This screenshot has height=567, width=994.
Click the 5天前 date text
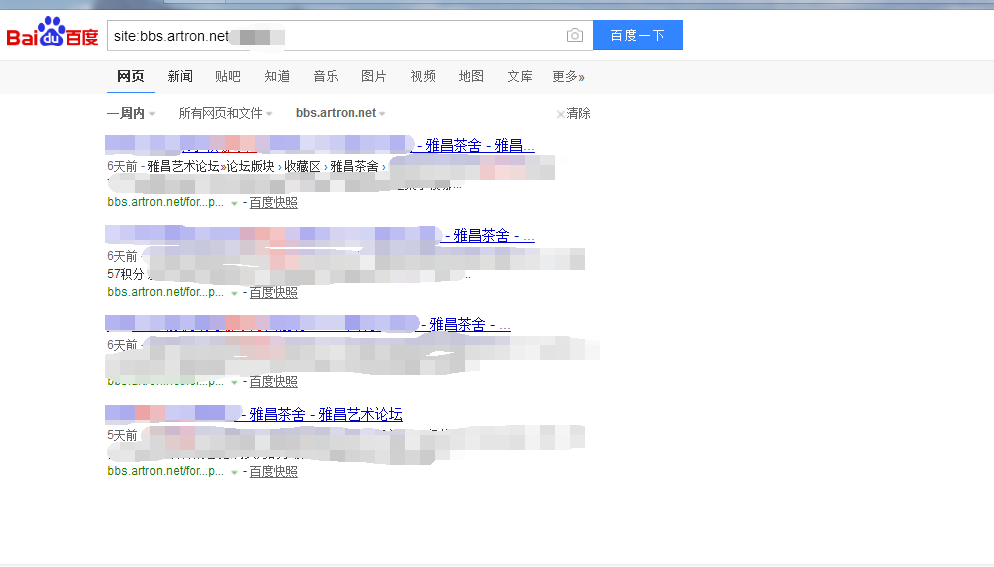[122, 435]
